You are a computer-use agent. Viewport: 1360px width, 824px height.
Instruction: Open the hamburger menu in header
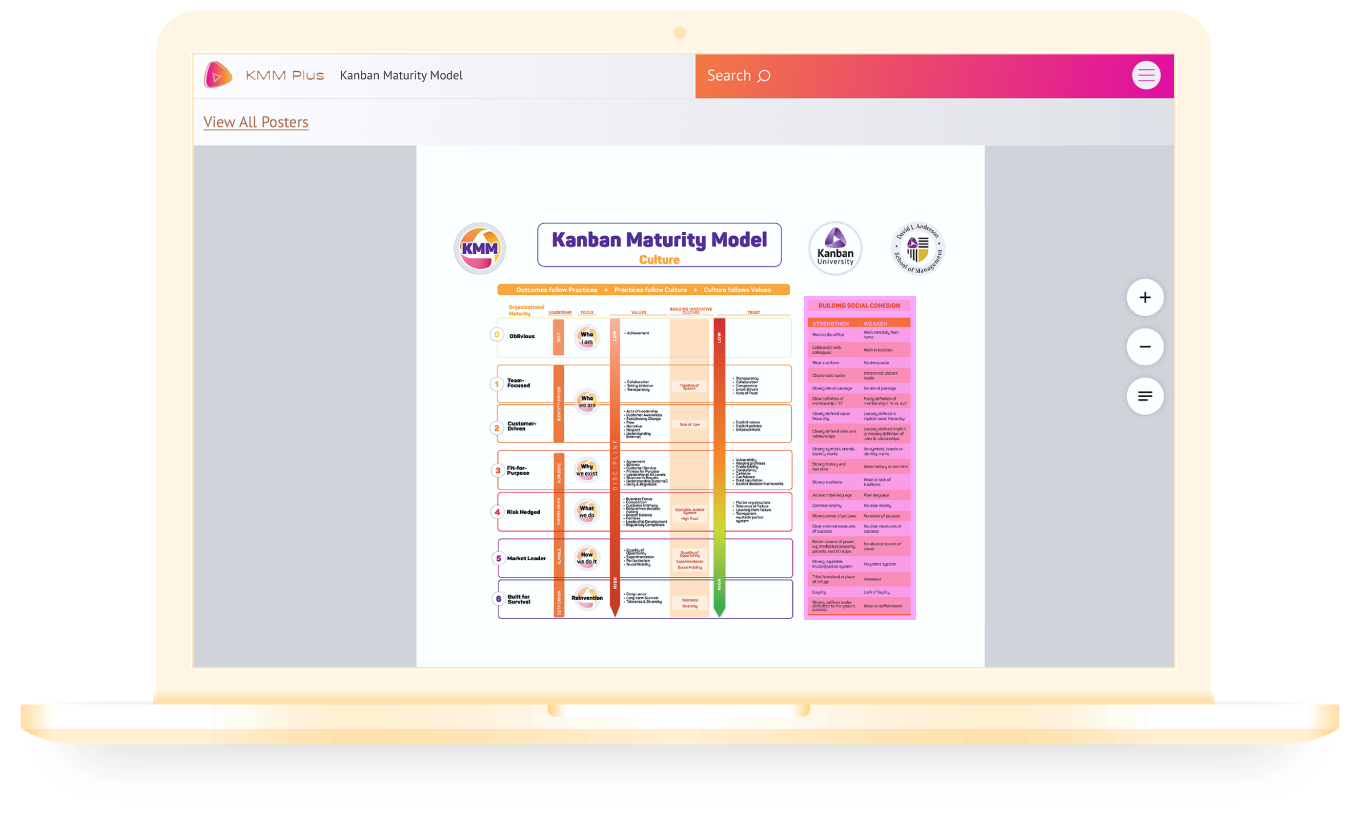[x=1146, y=75]
